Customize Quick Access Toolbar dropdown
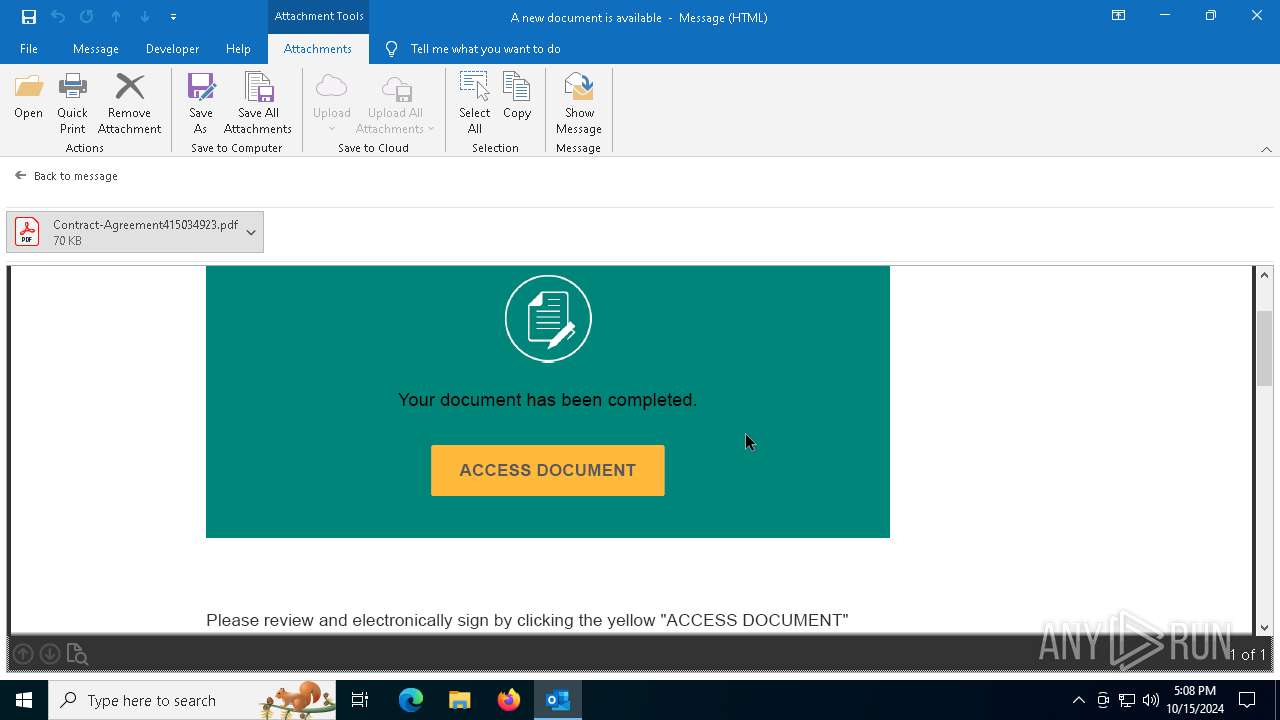 pyautogui.click(x=173, y=17)
